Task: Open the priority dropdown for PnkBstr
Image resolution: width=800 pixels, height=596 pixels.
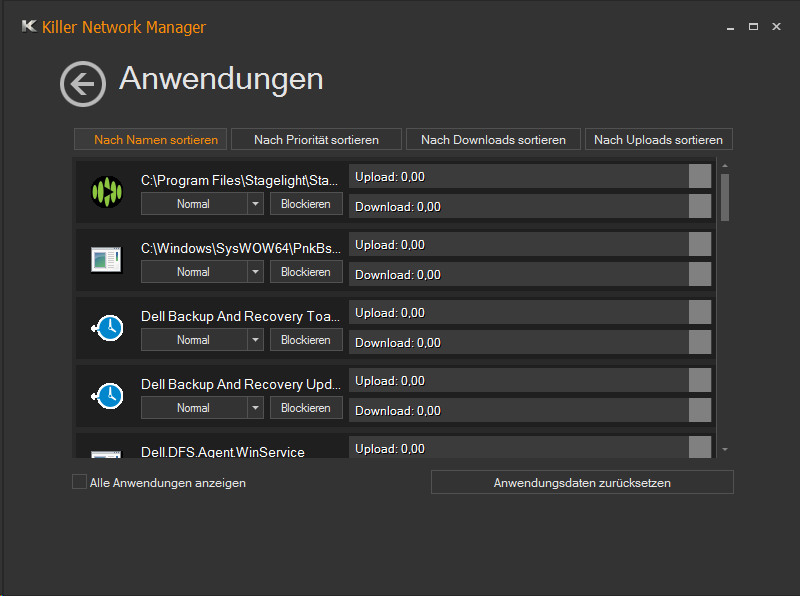Action: point(255,271)
